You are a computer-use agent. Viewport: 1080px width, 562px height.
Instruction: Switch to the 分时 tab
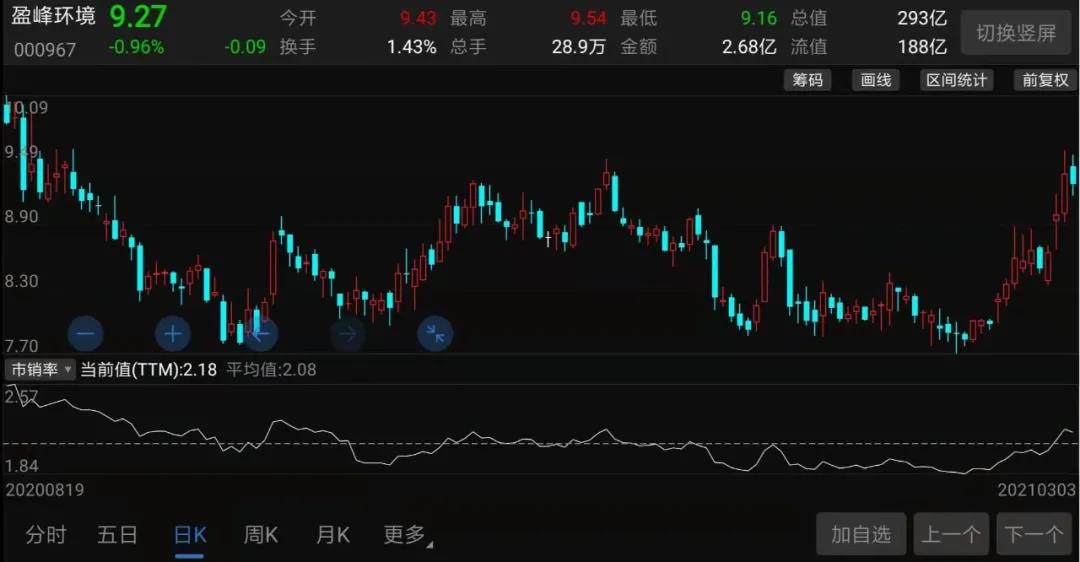[x=46, y=535]
